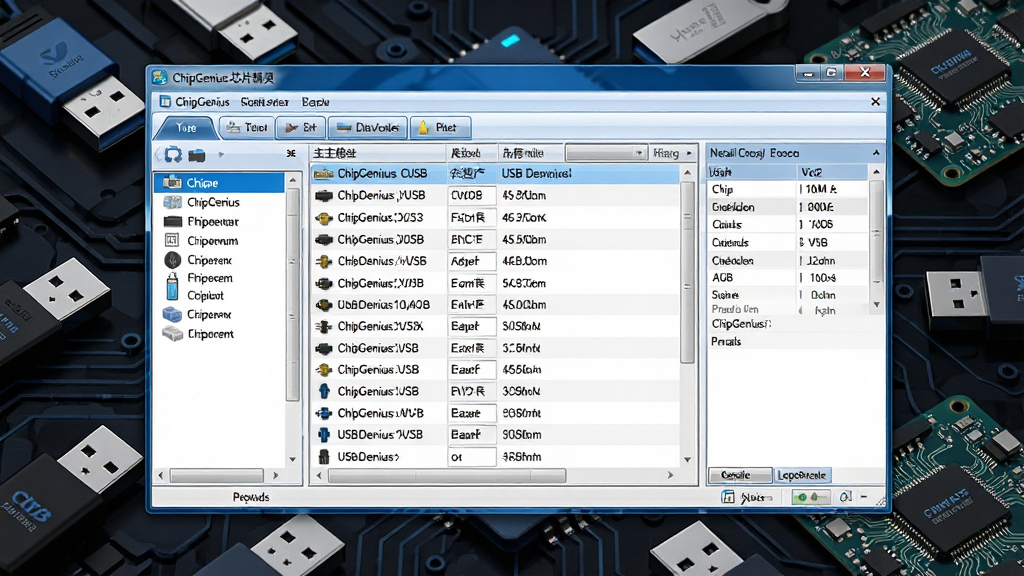Switch to the DiaVolte tab
The width and height of the screenshot is (1024, 576).
click(x=368, y=127)
